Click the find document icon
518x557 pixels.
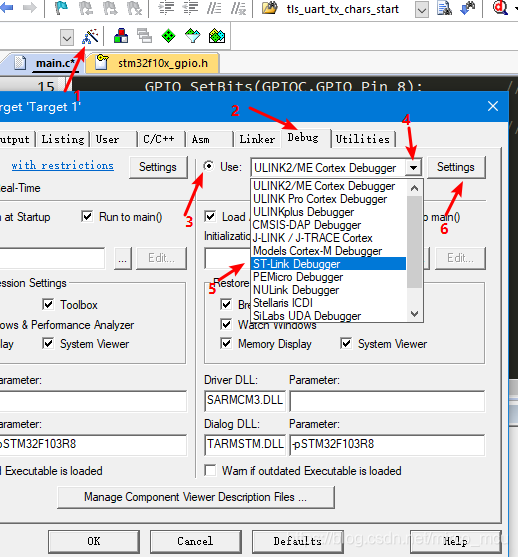[x=444, y=8]
